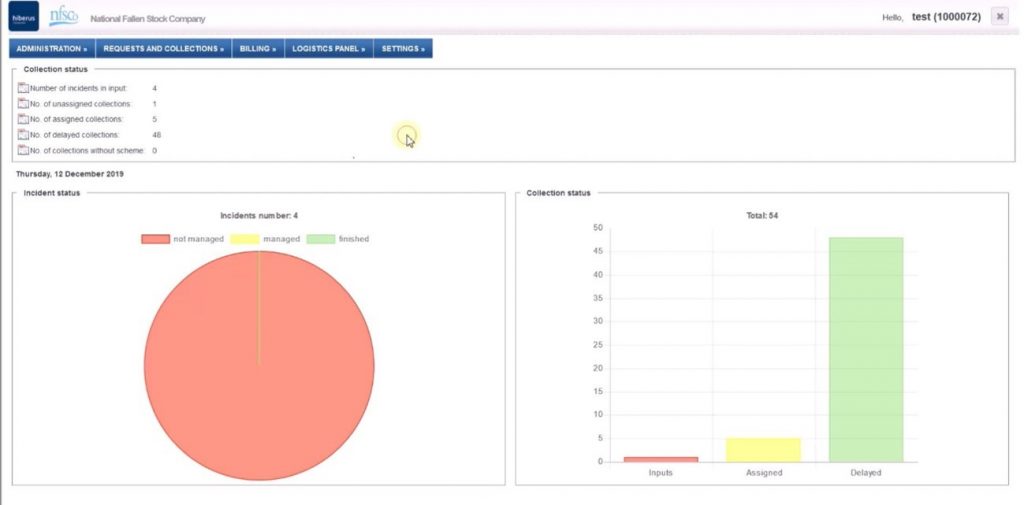Click the not managed legend text

pos(199,239)
